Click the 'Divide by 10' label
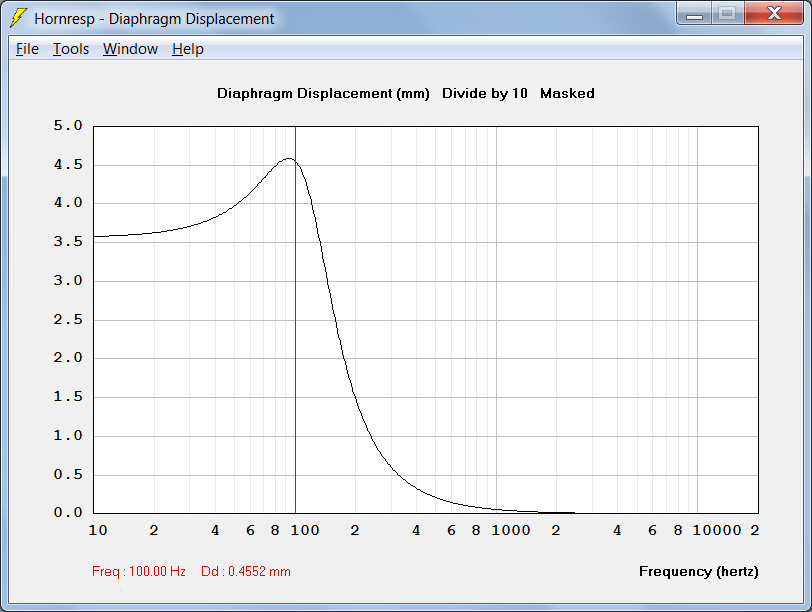The image size is (812, 612). click(484, 93)
